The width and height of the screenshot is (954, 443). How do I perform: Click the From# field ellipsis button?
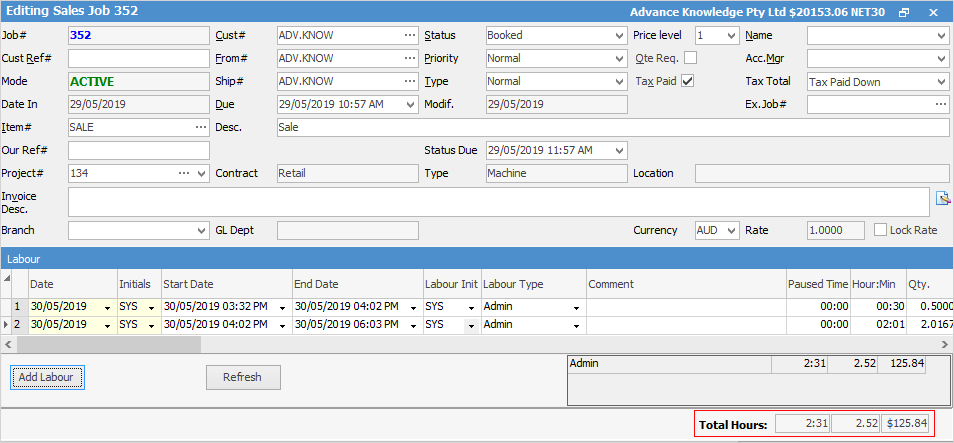(409, 58)
